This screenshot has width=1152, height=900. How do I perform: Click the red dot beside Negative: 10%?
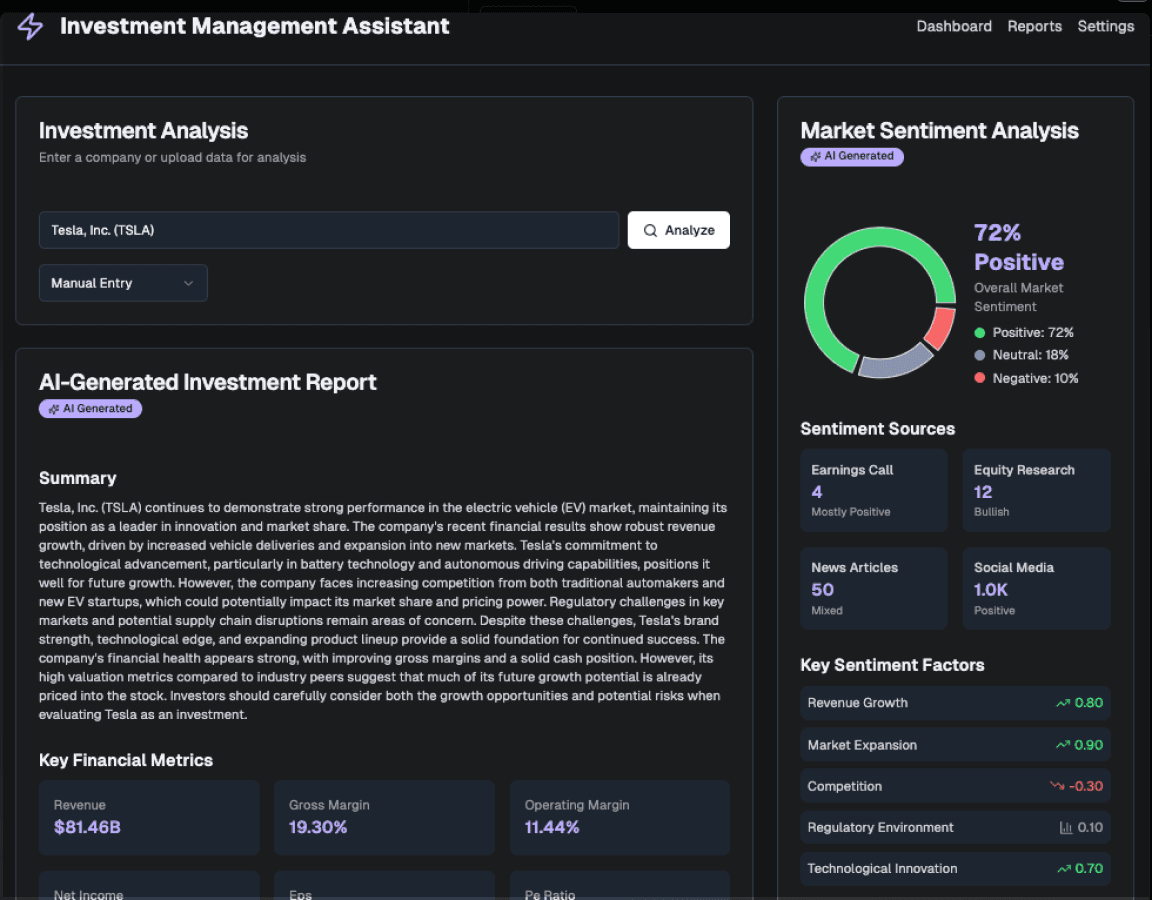(x=979, y=378)
